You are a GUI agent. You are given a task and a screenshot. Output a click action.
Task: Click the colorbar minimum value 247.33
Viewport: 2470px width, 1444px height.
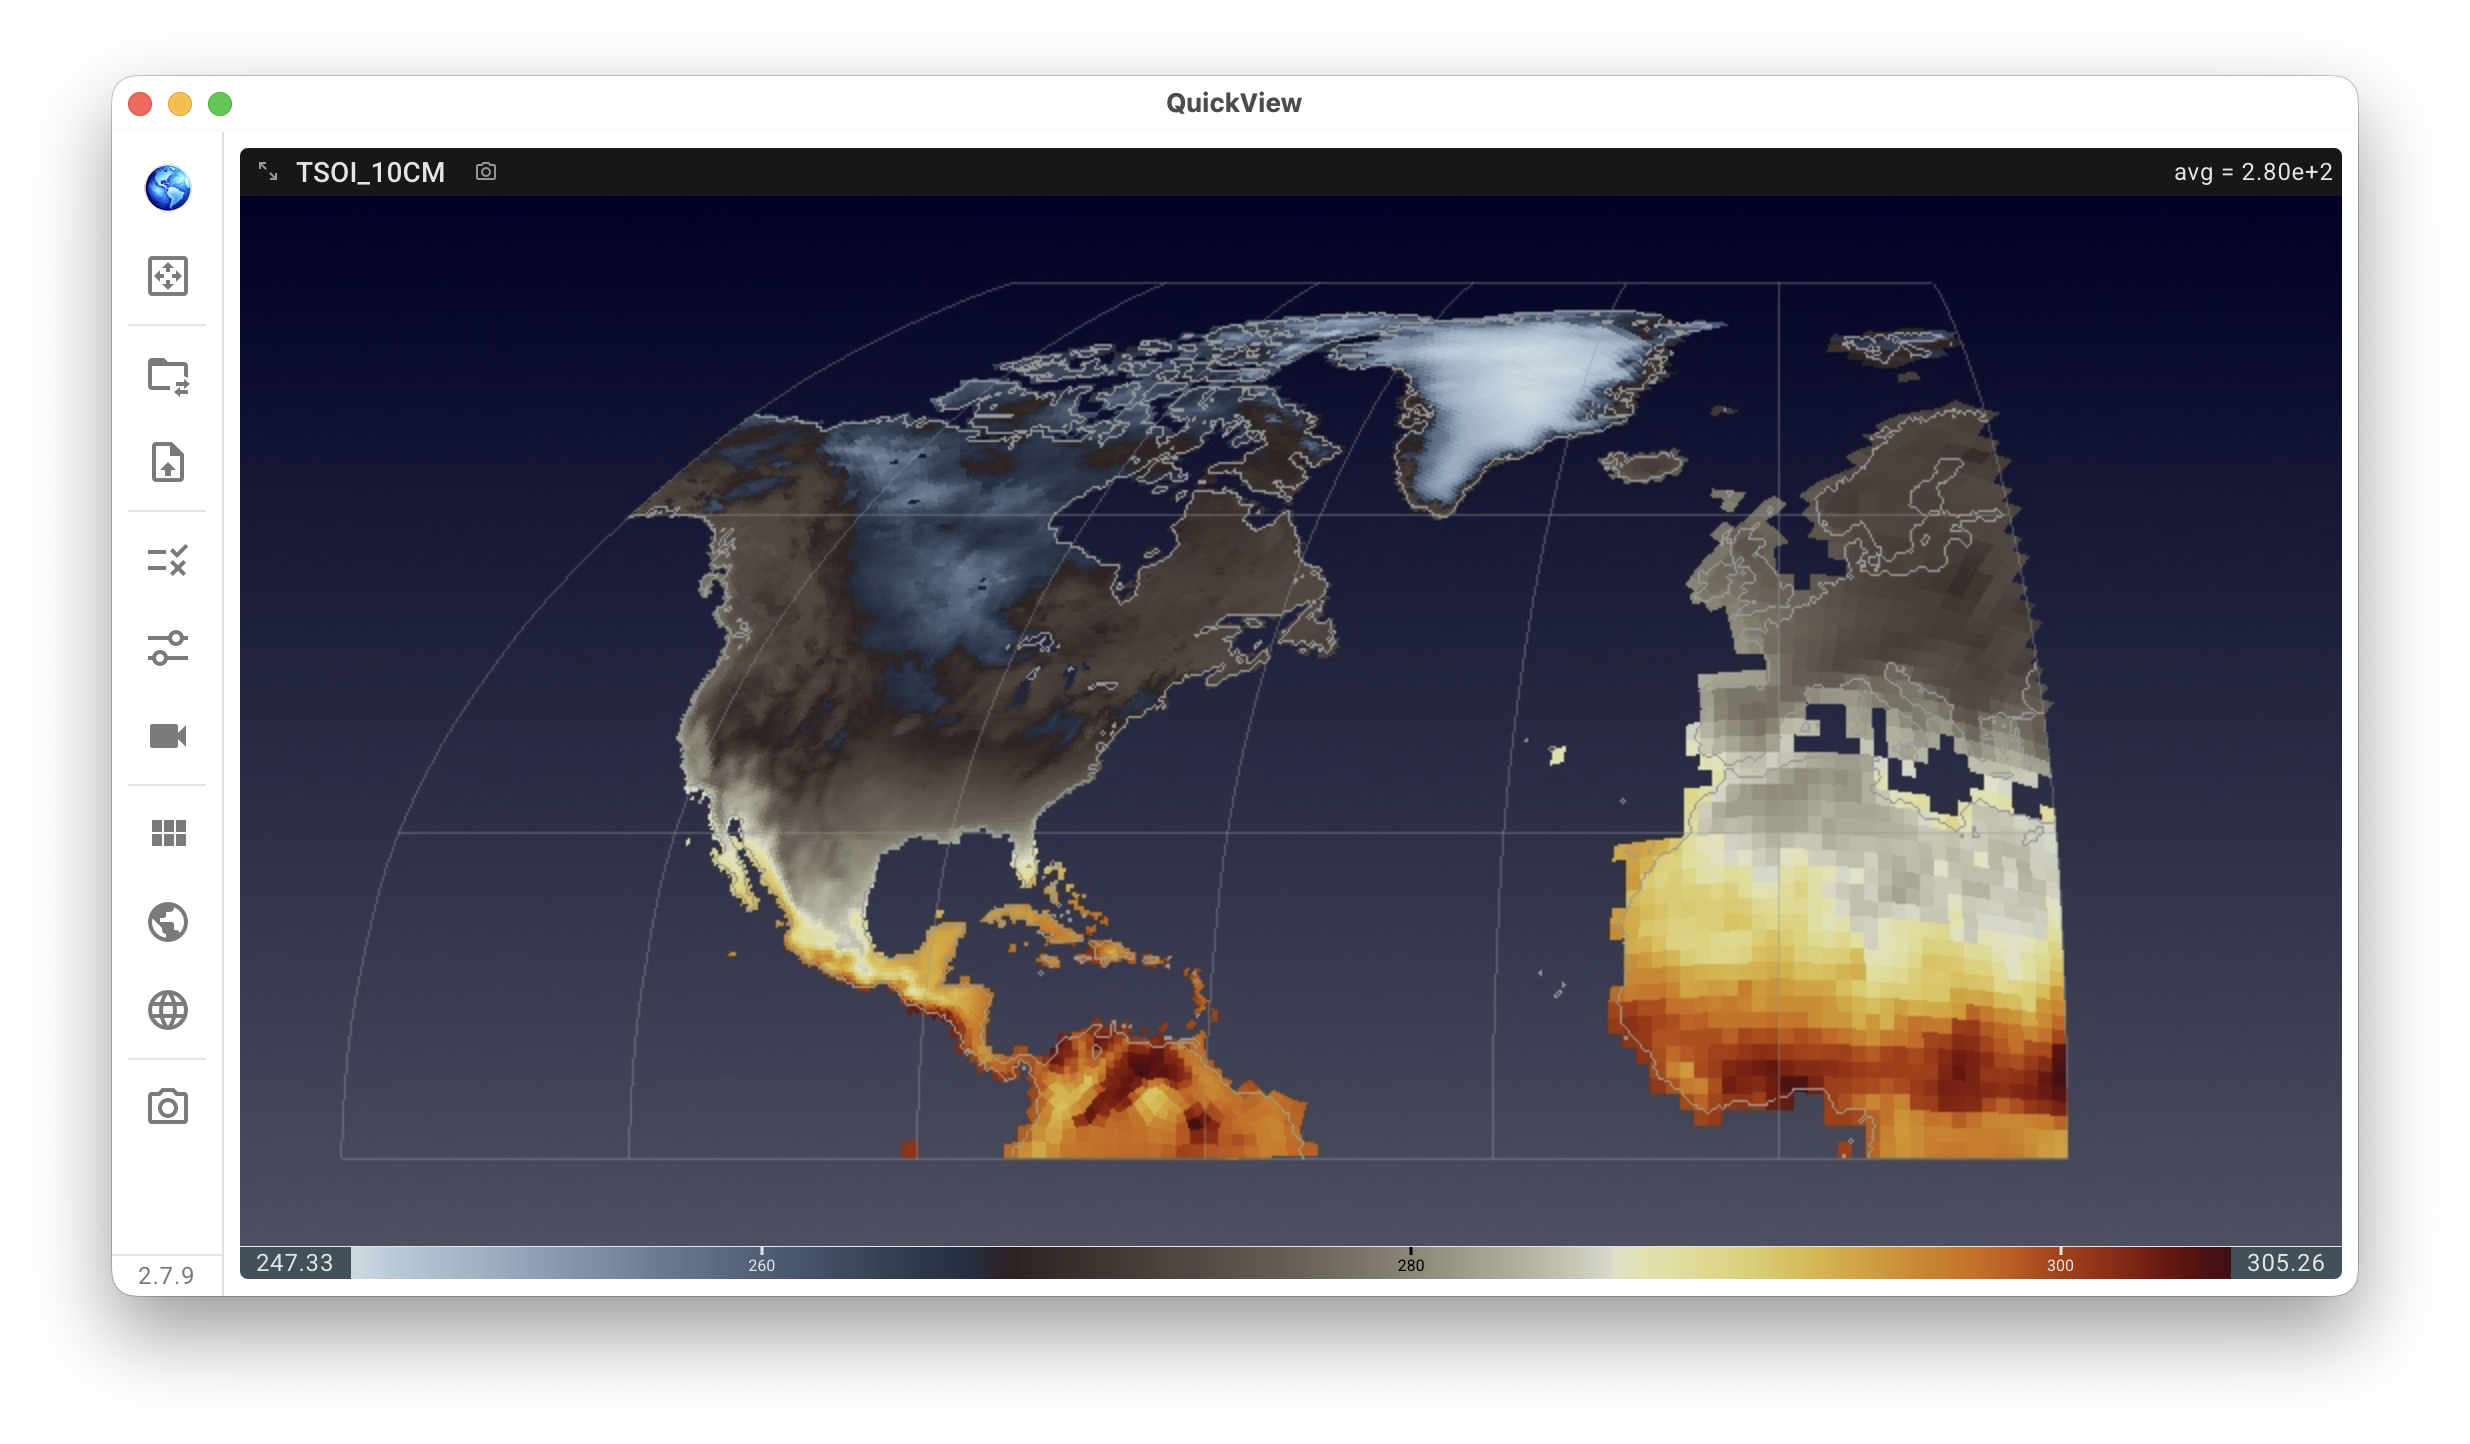coord(295,1263)
